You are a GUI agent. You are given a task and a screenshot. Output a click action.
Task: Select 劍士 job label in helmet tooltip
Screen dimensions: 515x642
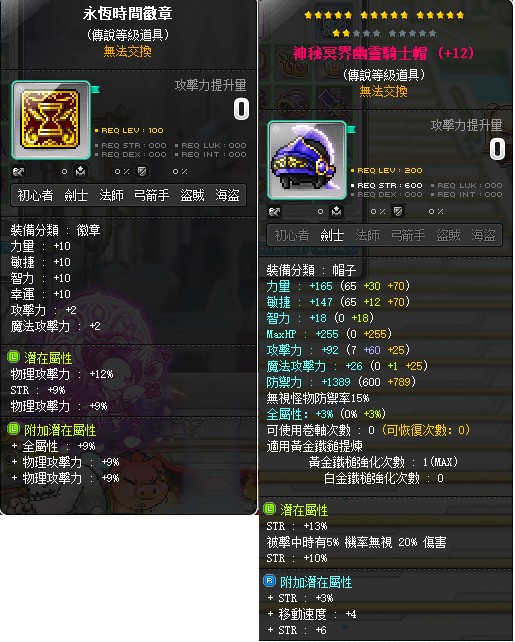332,235
